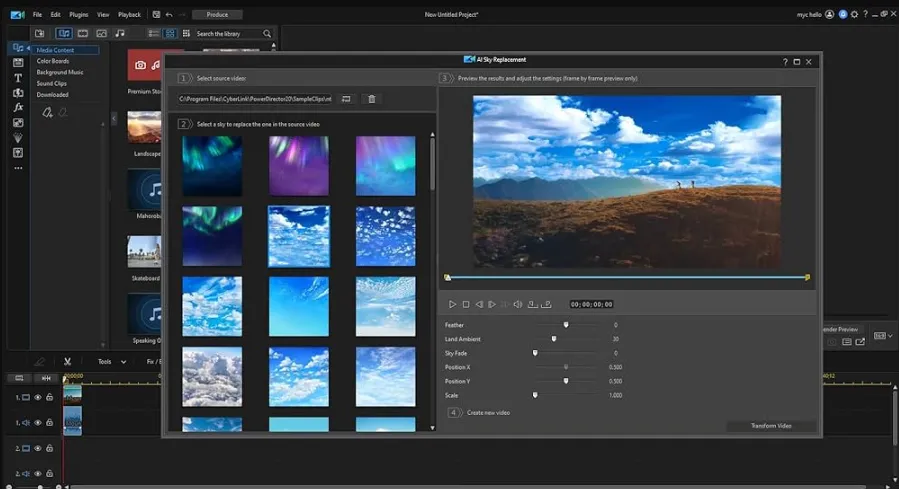
Task: Open the Title room (T icon)
Action: click(18, 78)
